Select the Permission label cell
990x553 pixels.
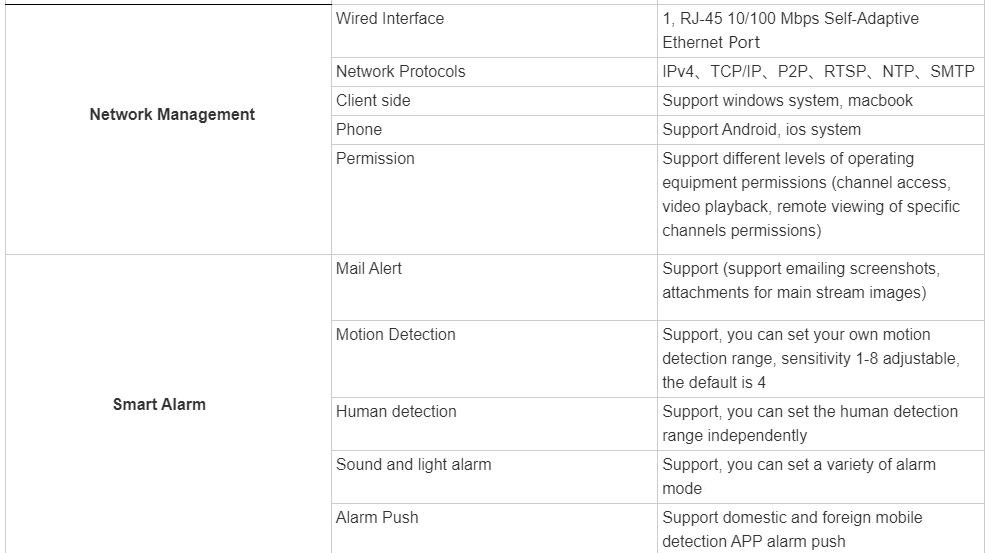coord(375,159)
